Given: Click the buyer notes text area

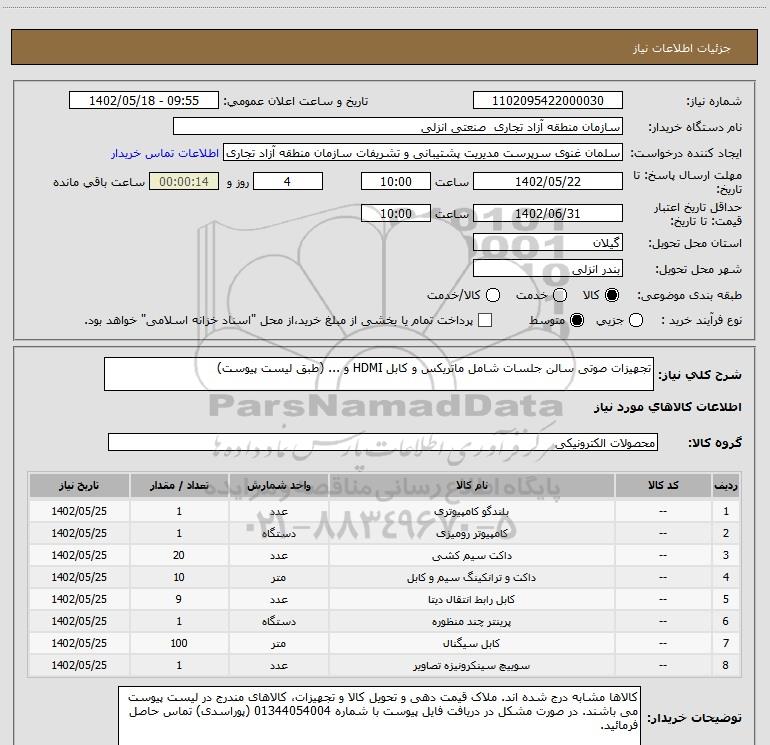Looking at the screenshot, I should 380,716.
